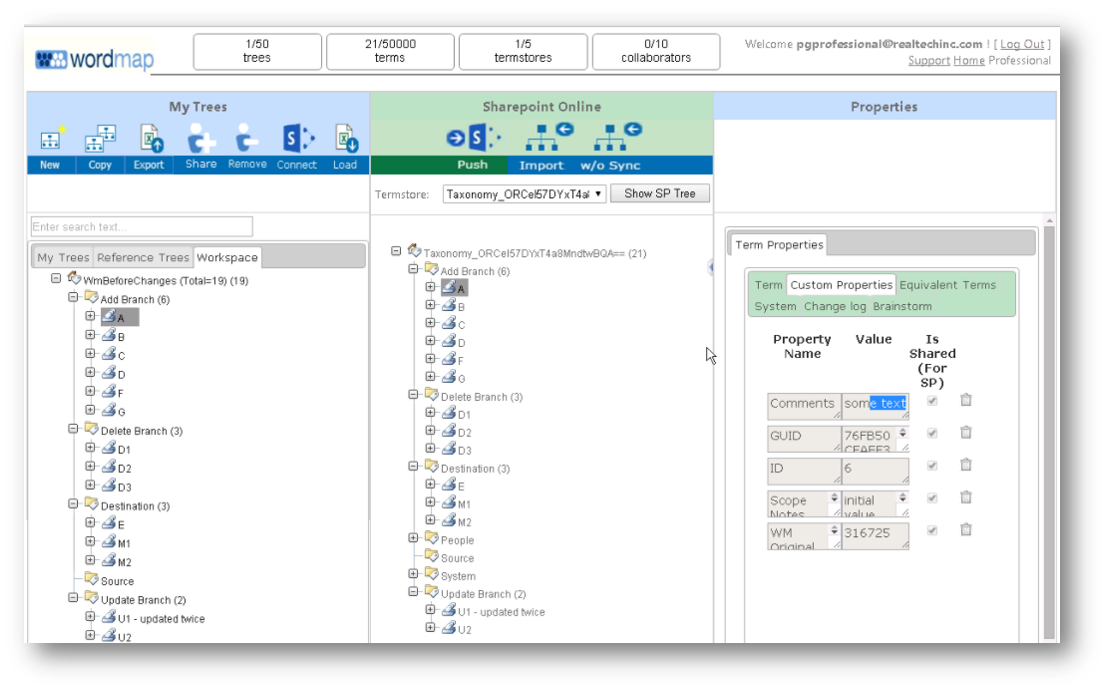This screenshot has height=691, width=1108.
Task: Collapse the Delete Branch node in Workspace
Action: tap(73, 429)
